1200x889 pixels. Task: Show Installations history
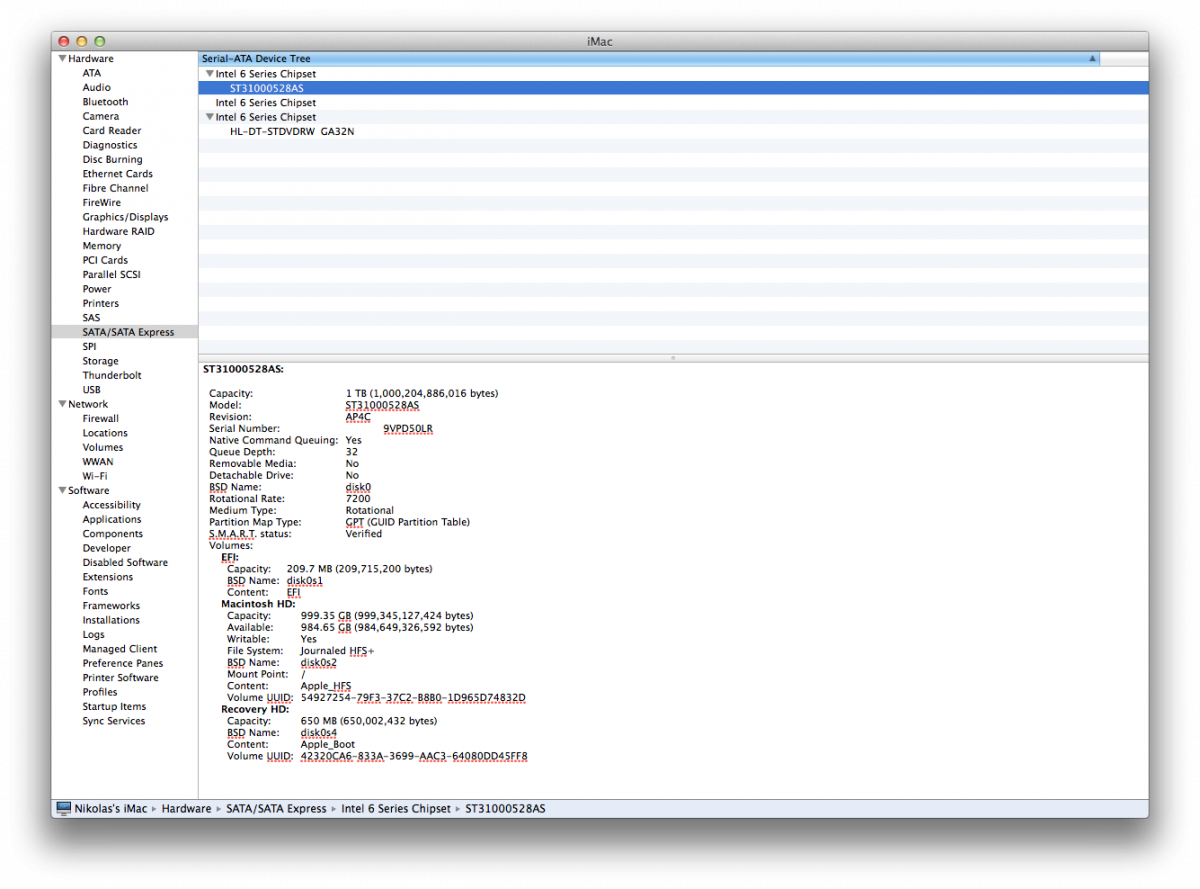(x=111, y=621)
